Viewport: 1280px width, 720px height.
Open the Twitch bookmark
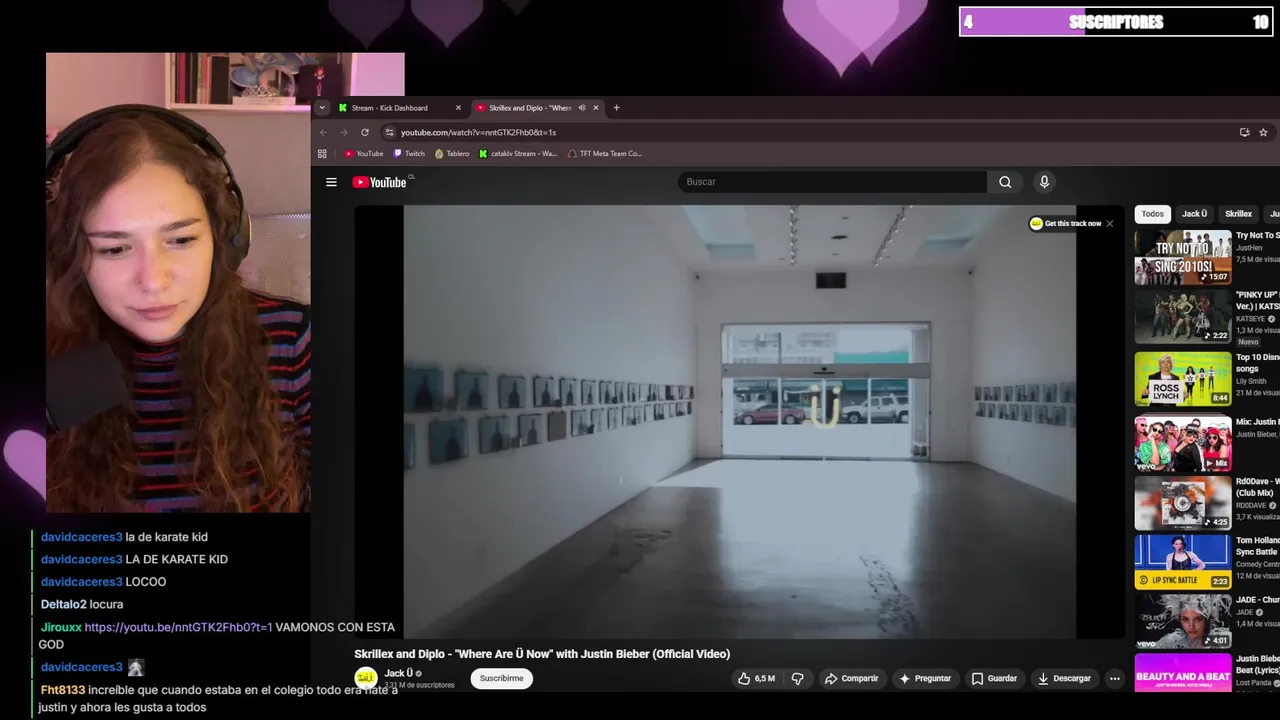pos(409,154)
